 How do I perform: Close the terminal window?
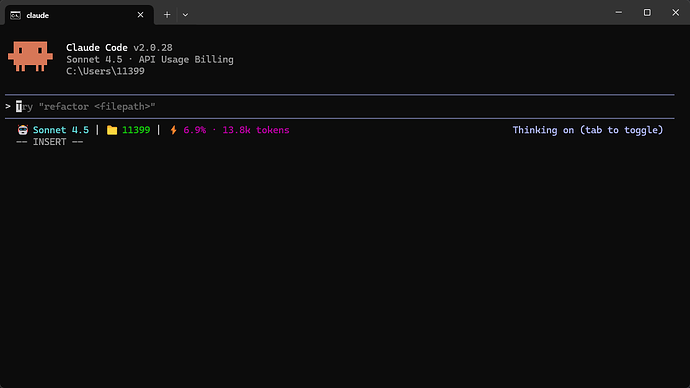675,12
